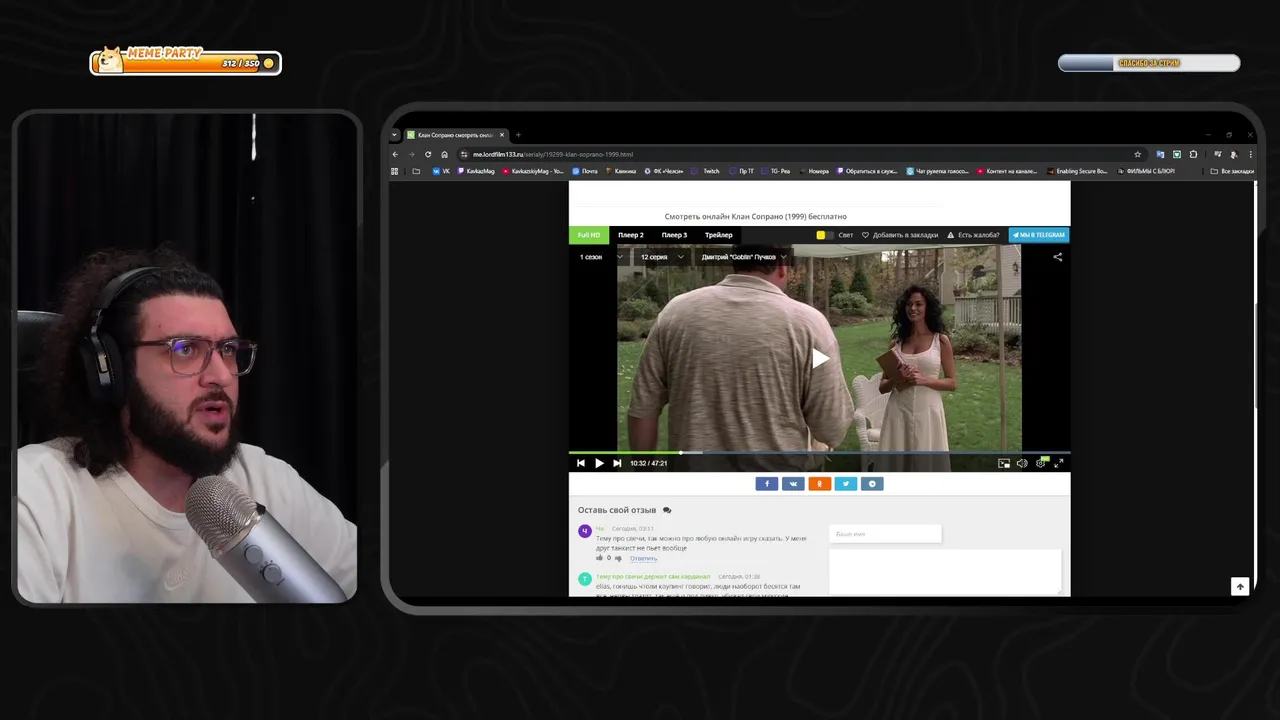Open the Дмитрий Goblin Пучков voice dropdown
This screenshot has width=1280, height=720.
pyautogui.click(x=744, y=257)
